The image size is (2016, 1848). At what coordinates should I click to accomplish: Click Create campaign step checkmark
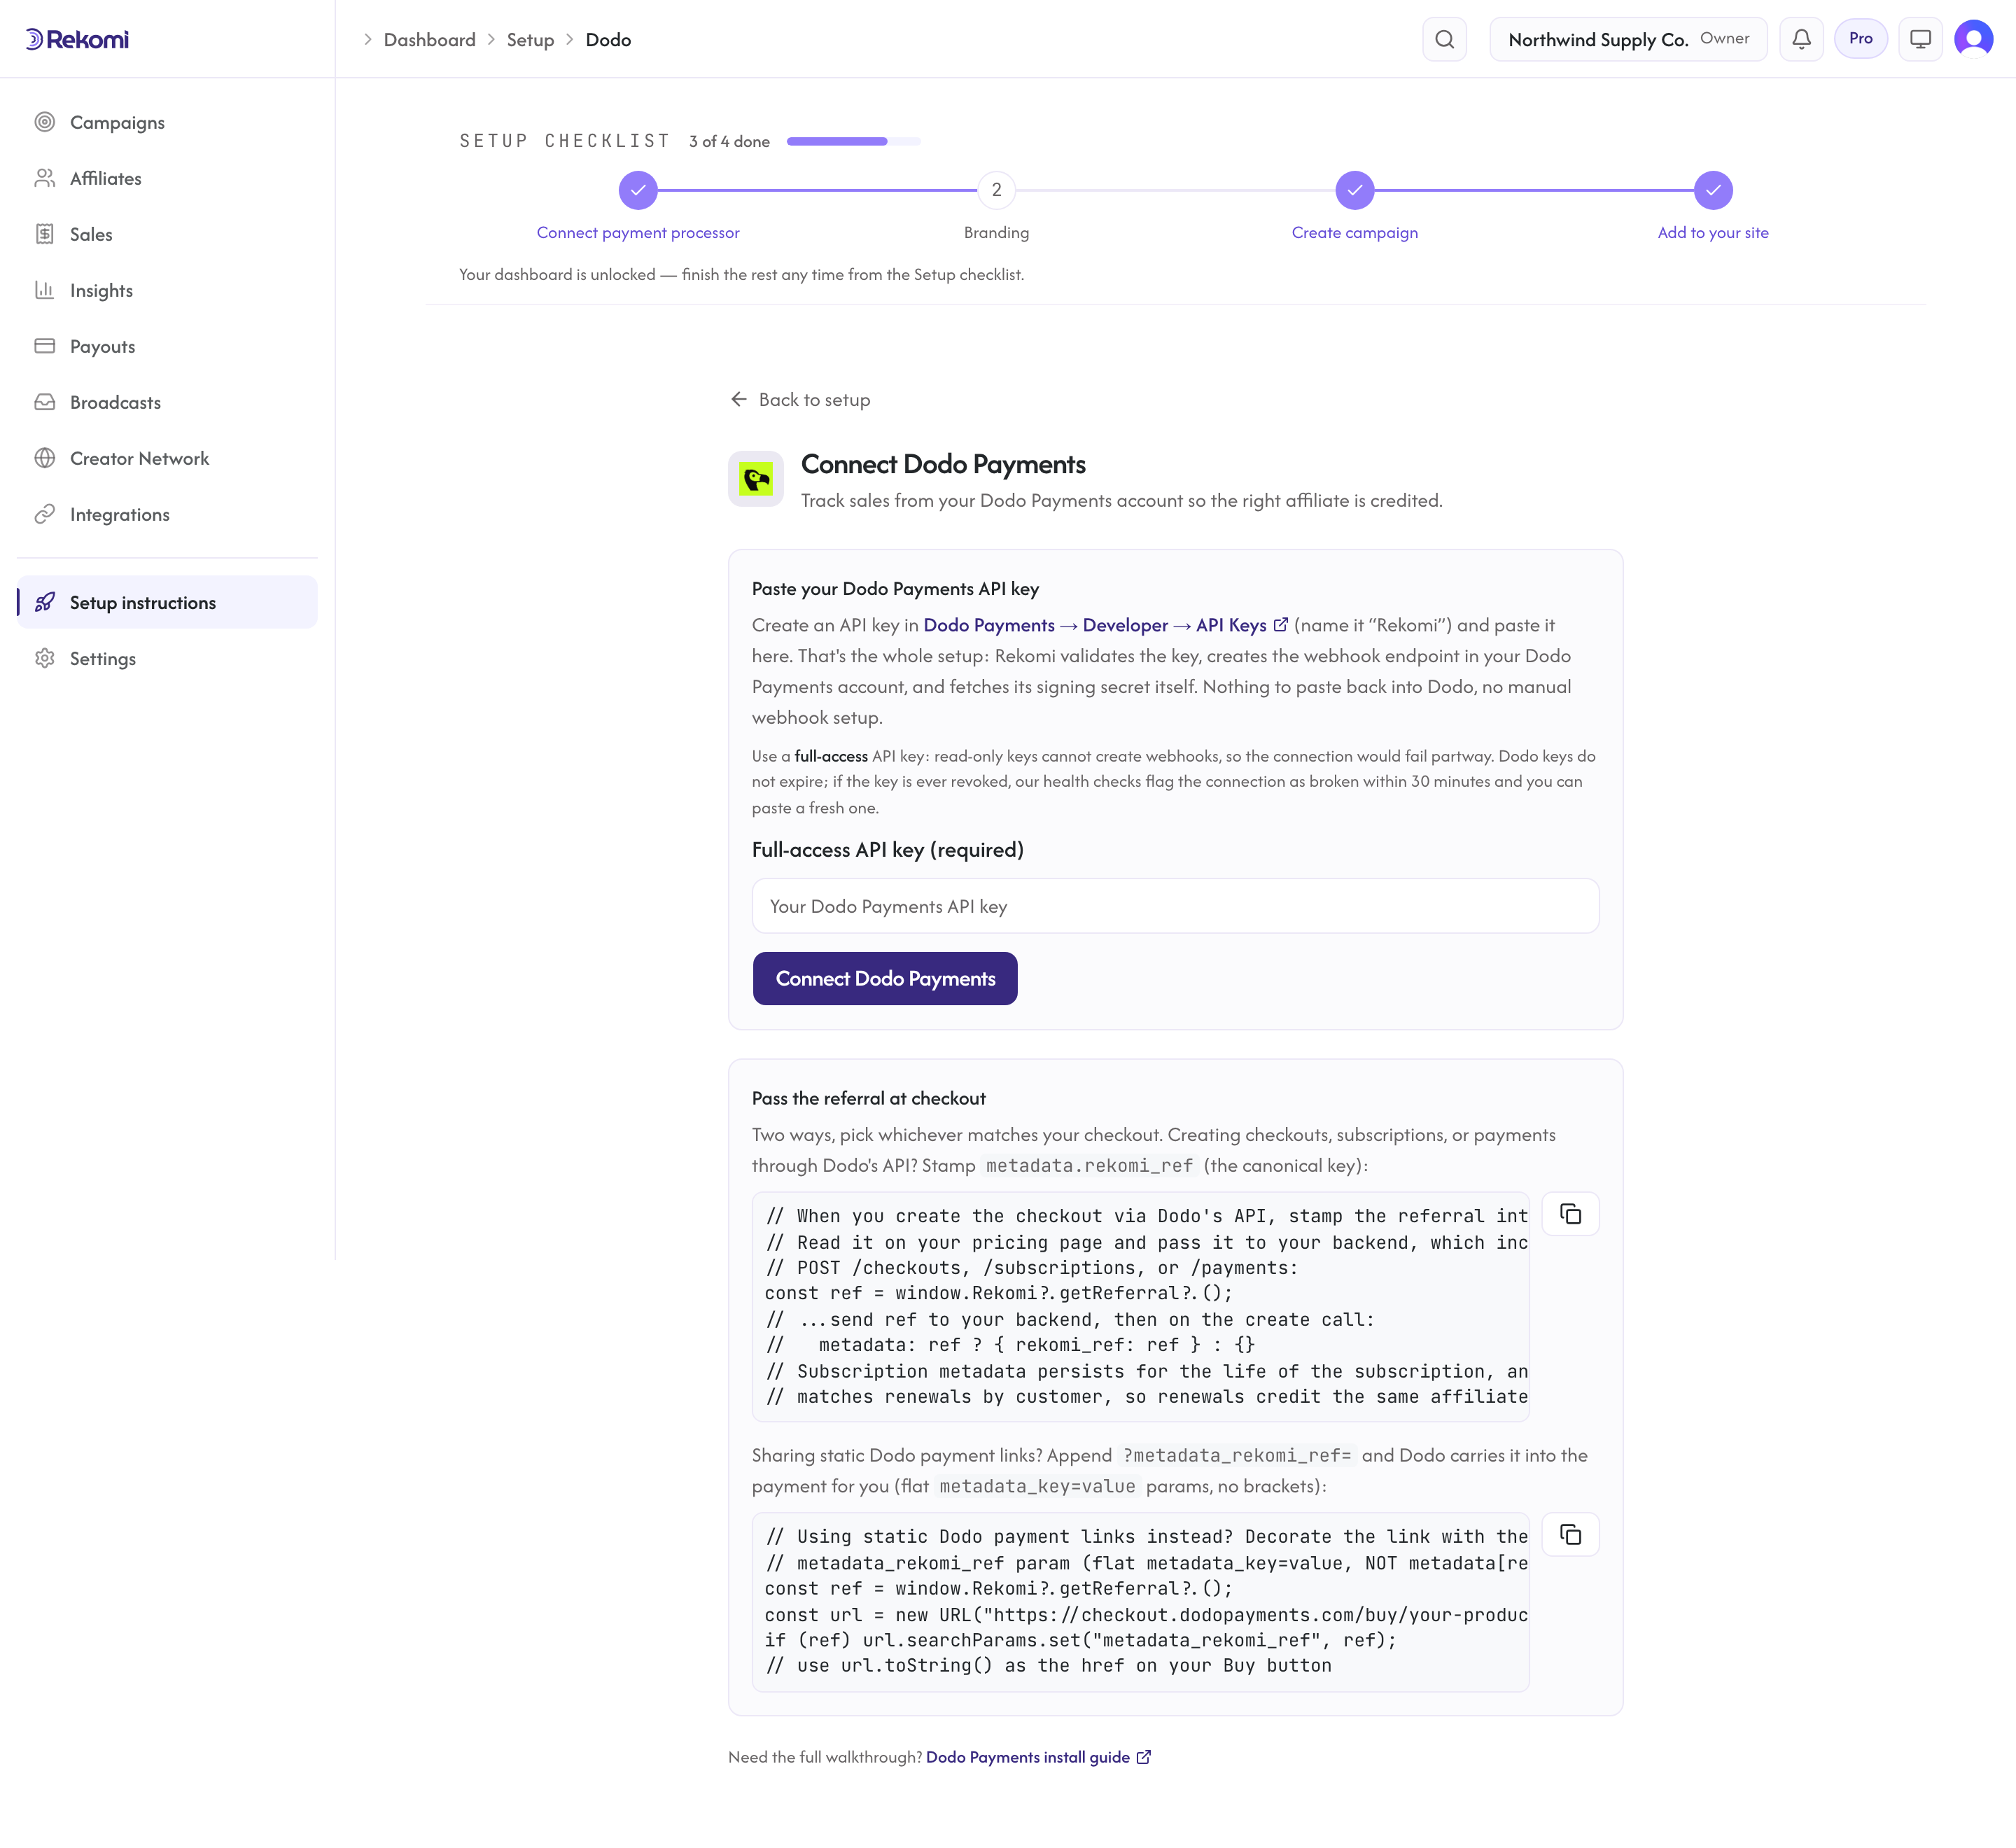click(1354, 190)
